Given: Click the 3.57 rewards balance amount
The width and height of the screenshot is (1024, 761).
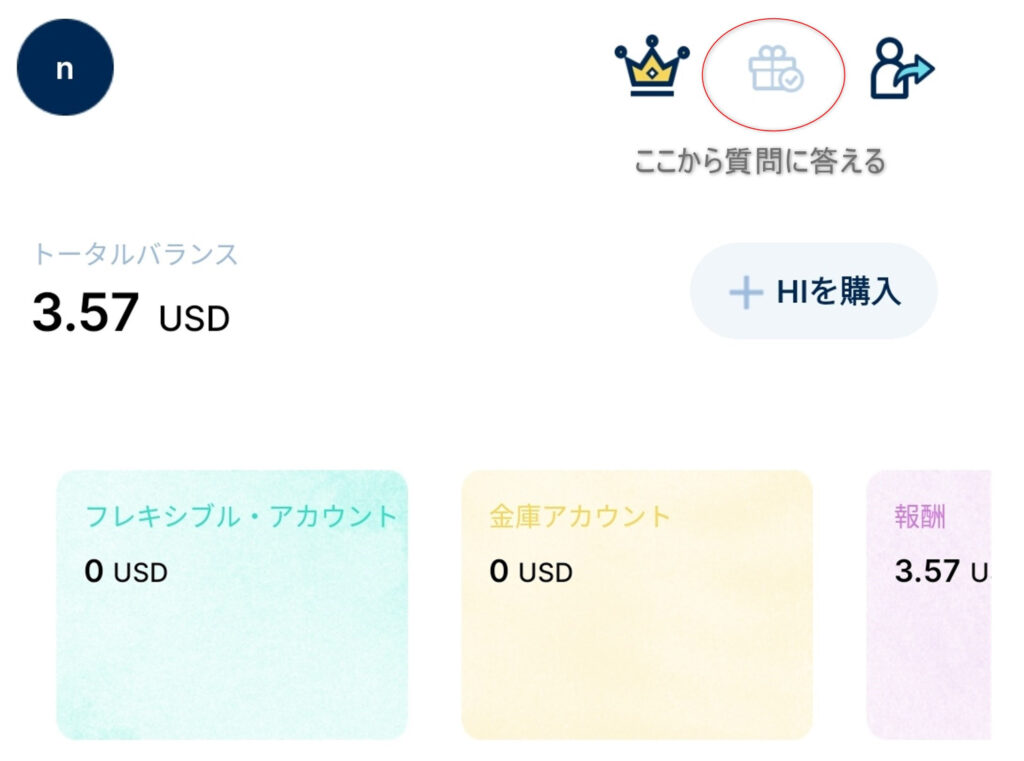Looking at the screenshot, I should tap(927, 572).
